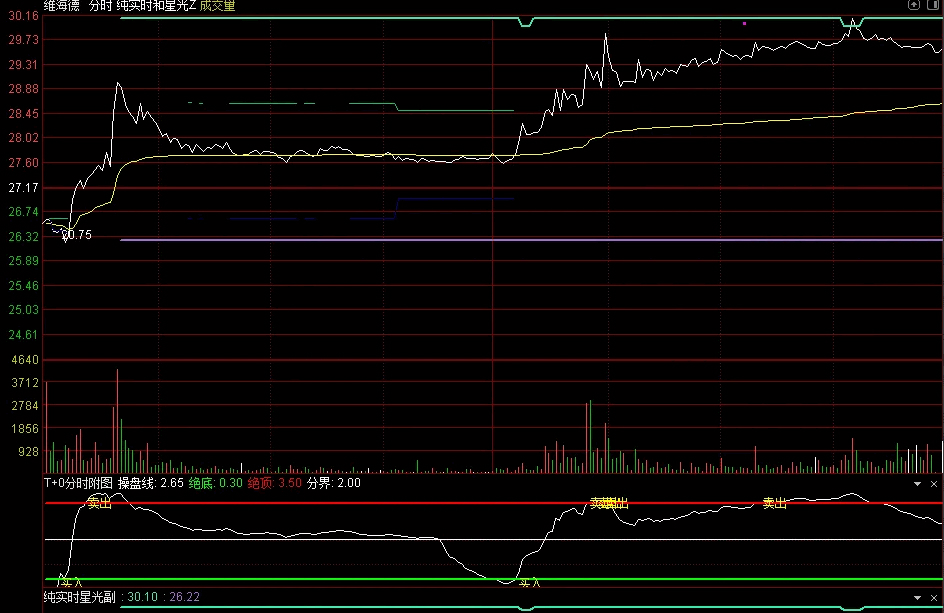The width and height of the screenshot is (944, 613).
Task: Click the 纯实时和星光Z indicator title
Action: point(156,6)
